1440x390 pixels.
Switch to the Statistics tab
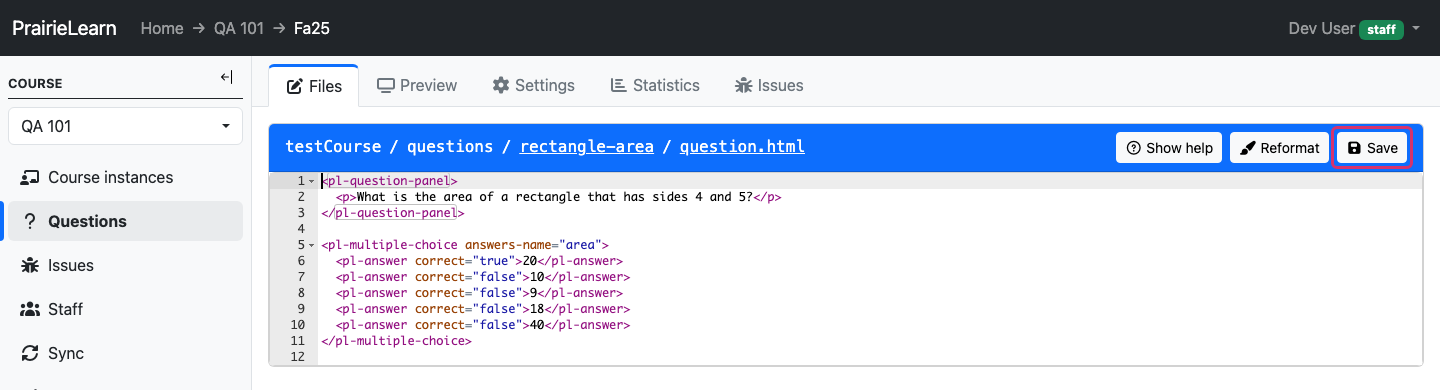coord(655,85)
